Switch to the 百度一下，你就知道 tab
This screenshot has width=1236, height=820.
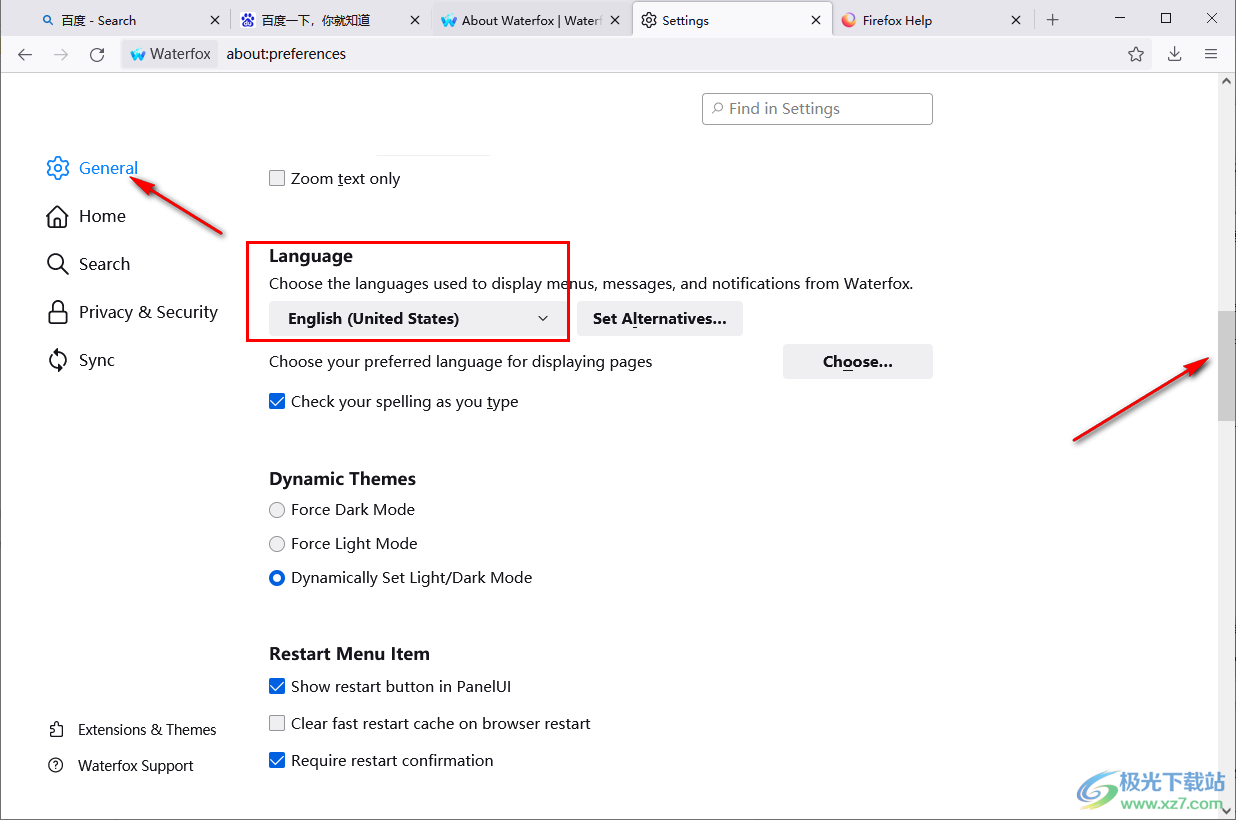click(x=331, y=20)
